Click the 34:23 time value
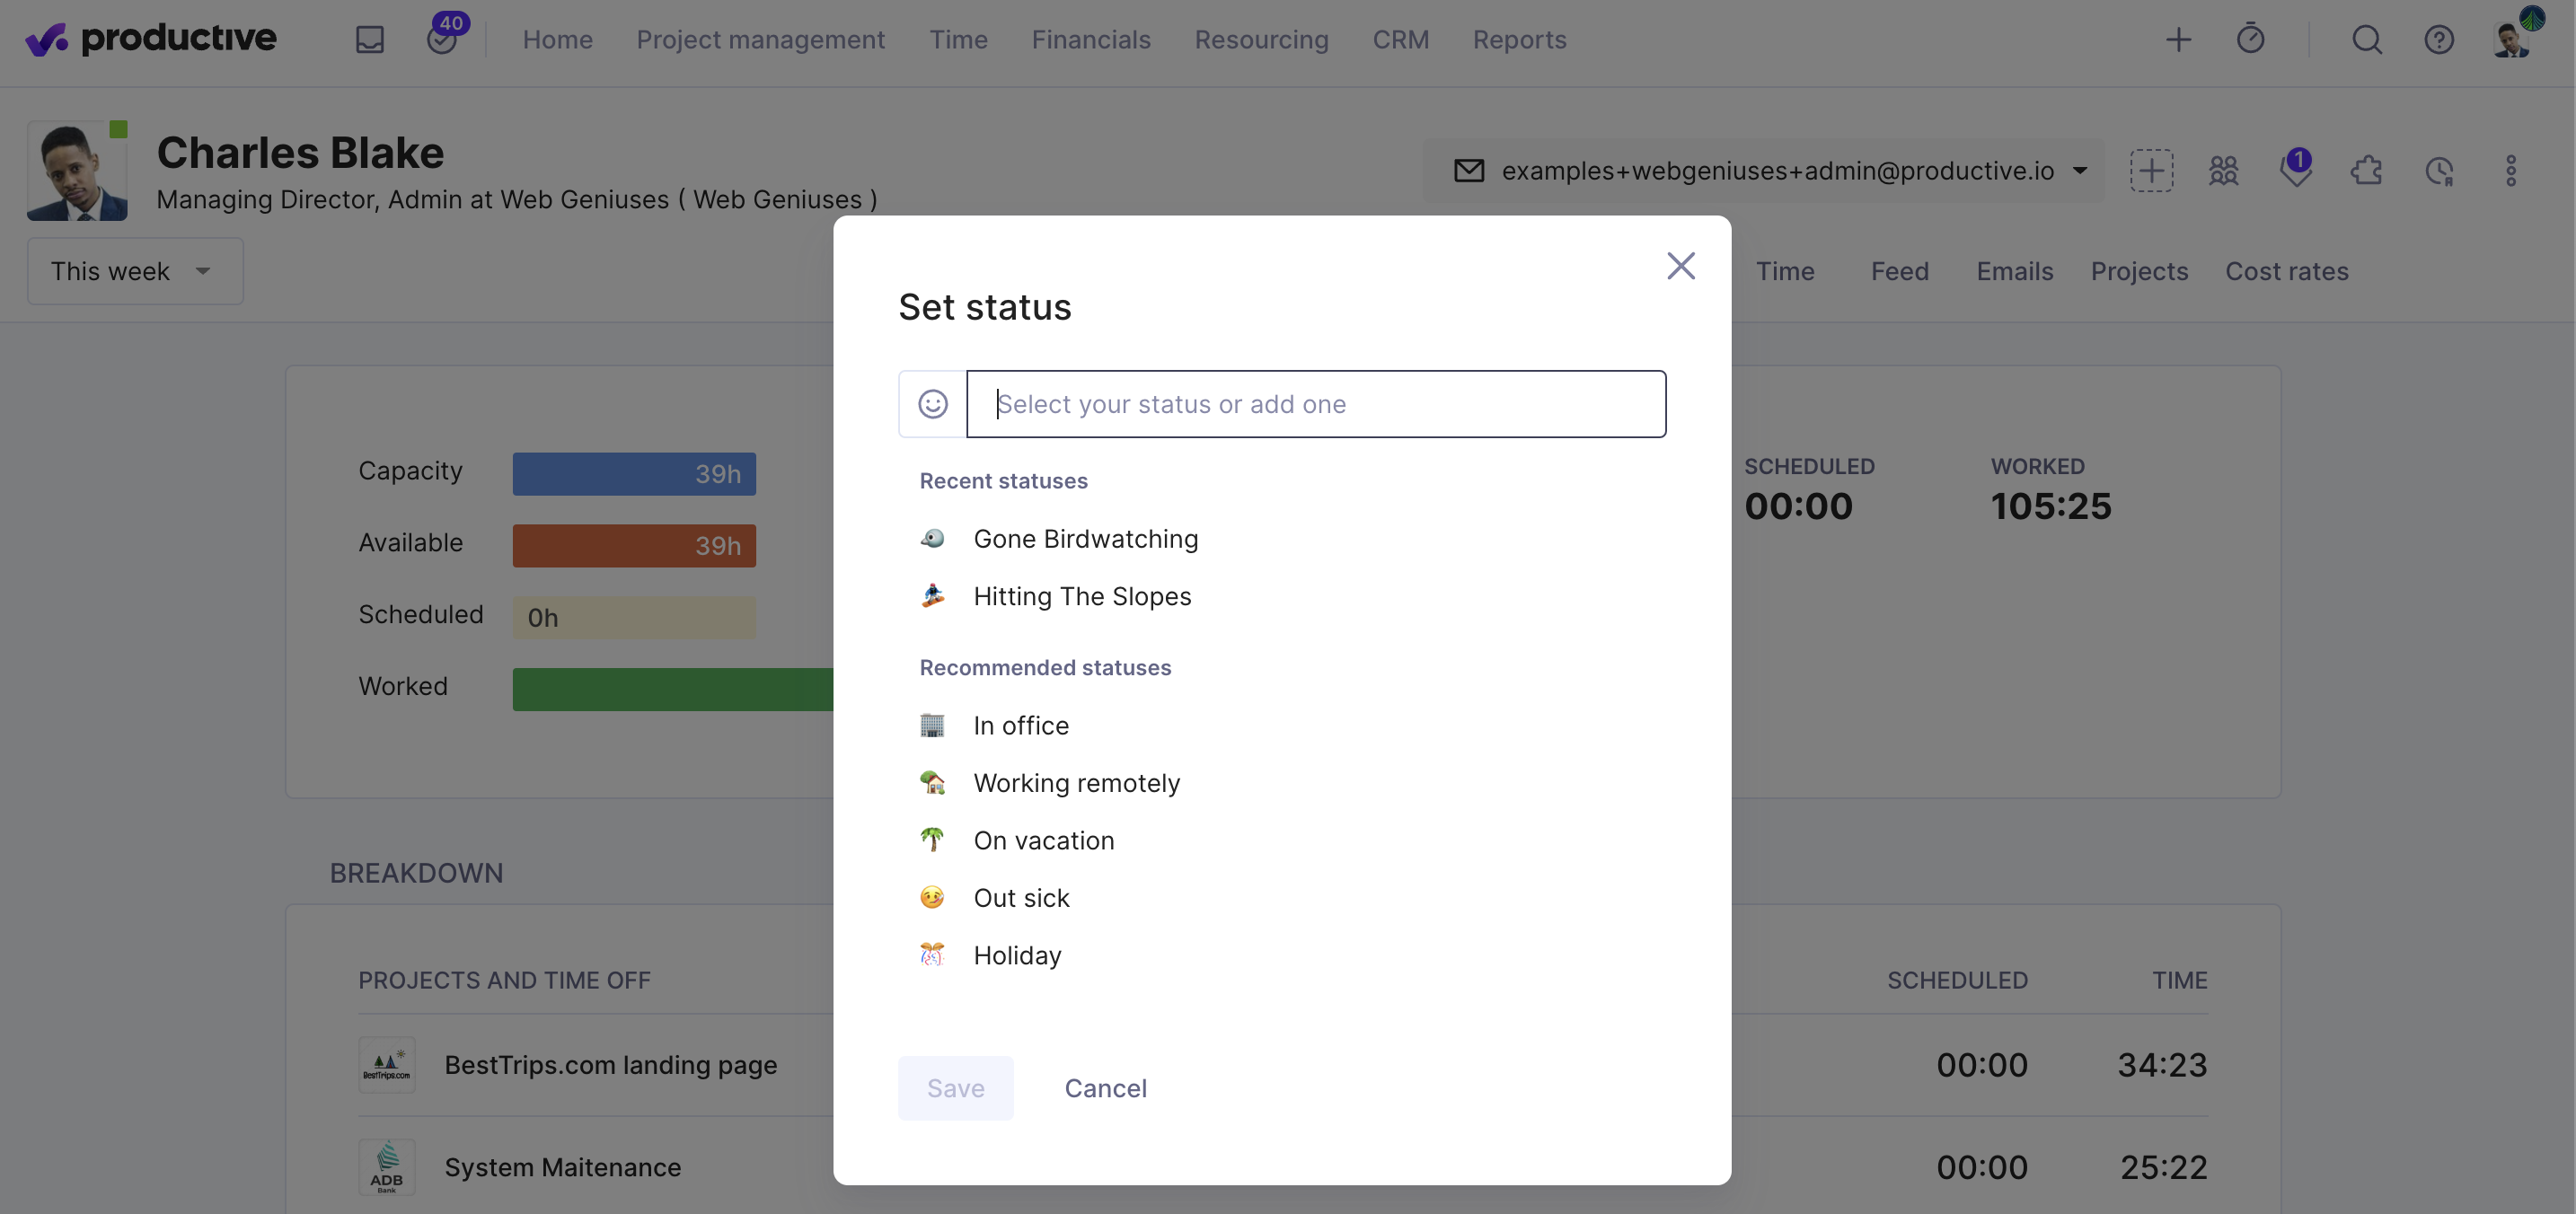 tap(2161, 1065)
